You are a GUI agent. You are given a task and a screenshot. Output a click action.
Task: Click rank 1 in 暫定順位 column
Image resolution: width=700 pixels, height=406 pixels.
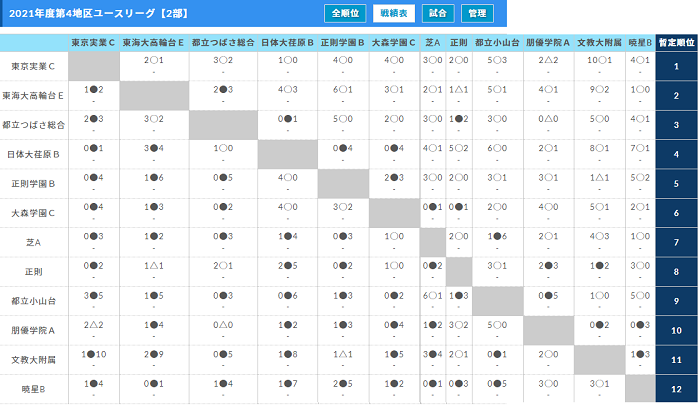click(676, 66)
